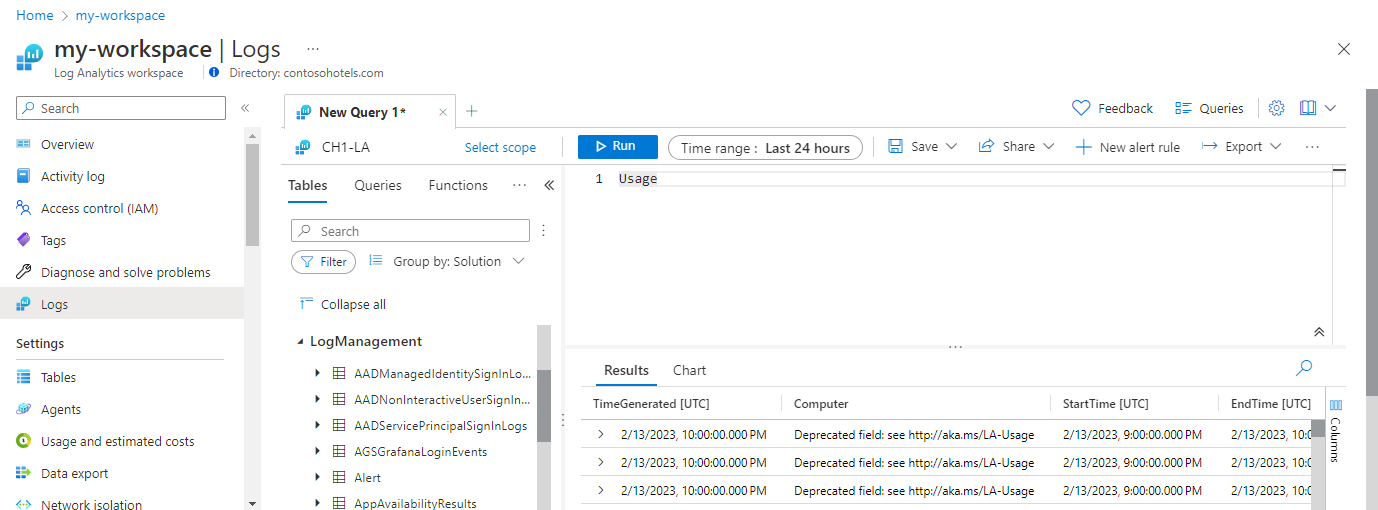The width and height of the screenshot is (1378, 510).
Task: Click the Select scope link
Action: (x=500, y=147)
